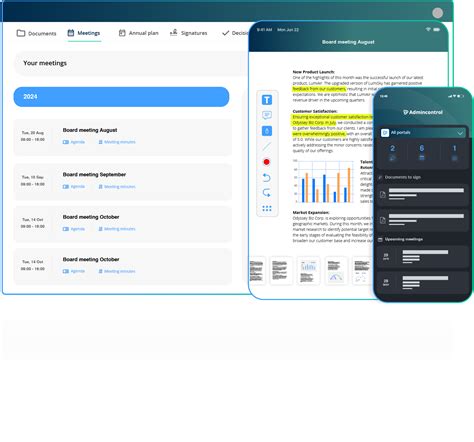Click the "Documents to sign" section header on phone
Viewport: 474px width, 442px height.
click(x=400, y=177)
